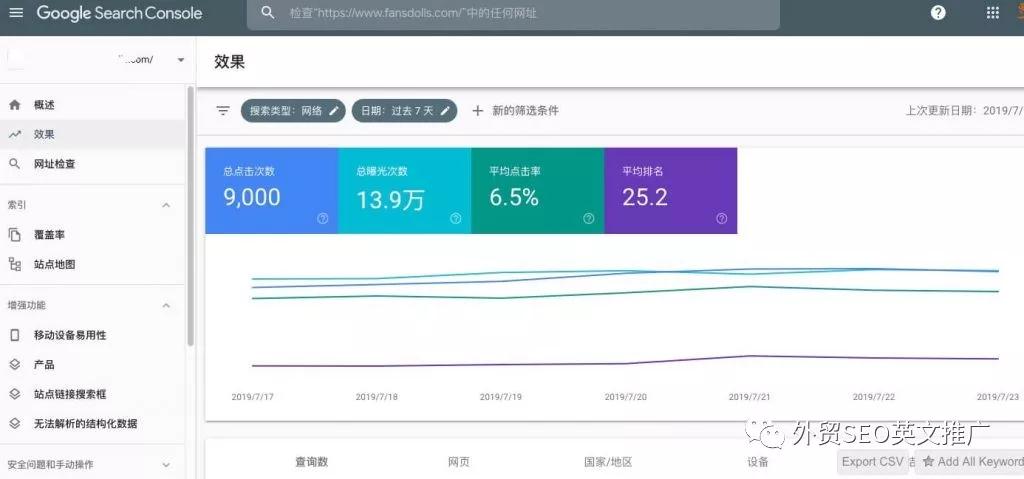Open the Google apps grid
The height and width of the screenshot is (479, 1024).
(992, 13)
